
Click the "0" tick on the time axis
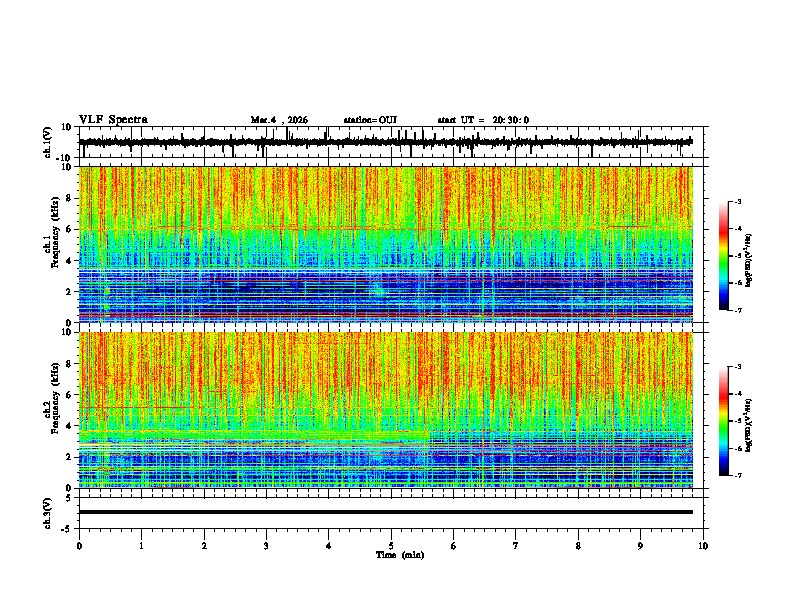click(79, 546)
